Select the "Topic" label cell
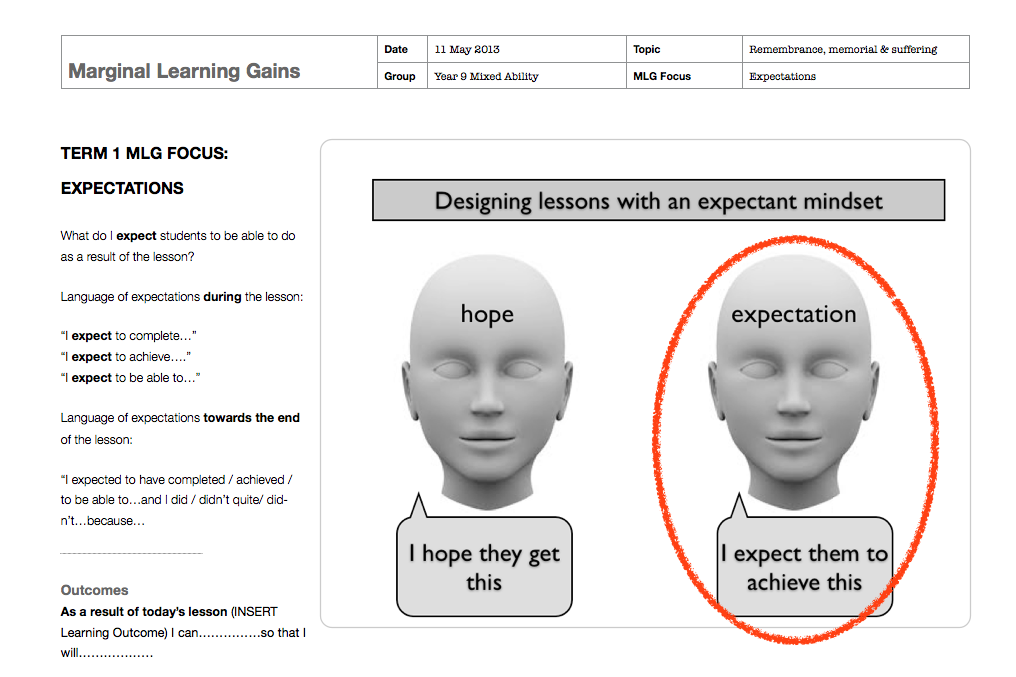This screenshot has height=677, width=1016. coord(646,49)
